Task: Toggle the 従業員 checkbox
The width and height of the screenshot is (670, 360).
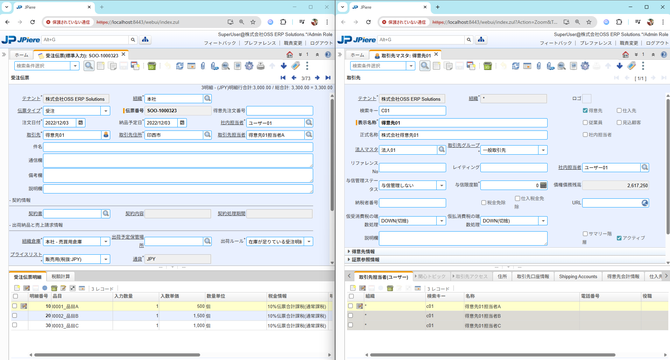Action: pyautogui.click(x=585, y=123)
